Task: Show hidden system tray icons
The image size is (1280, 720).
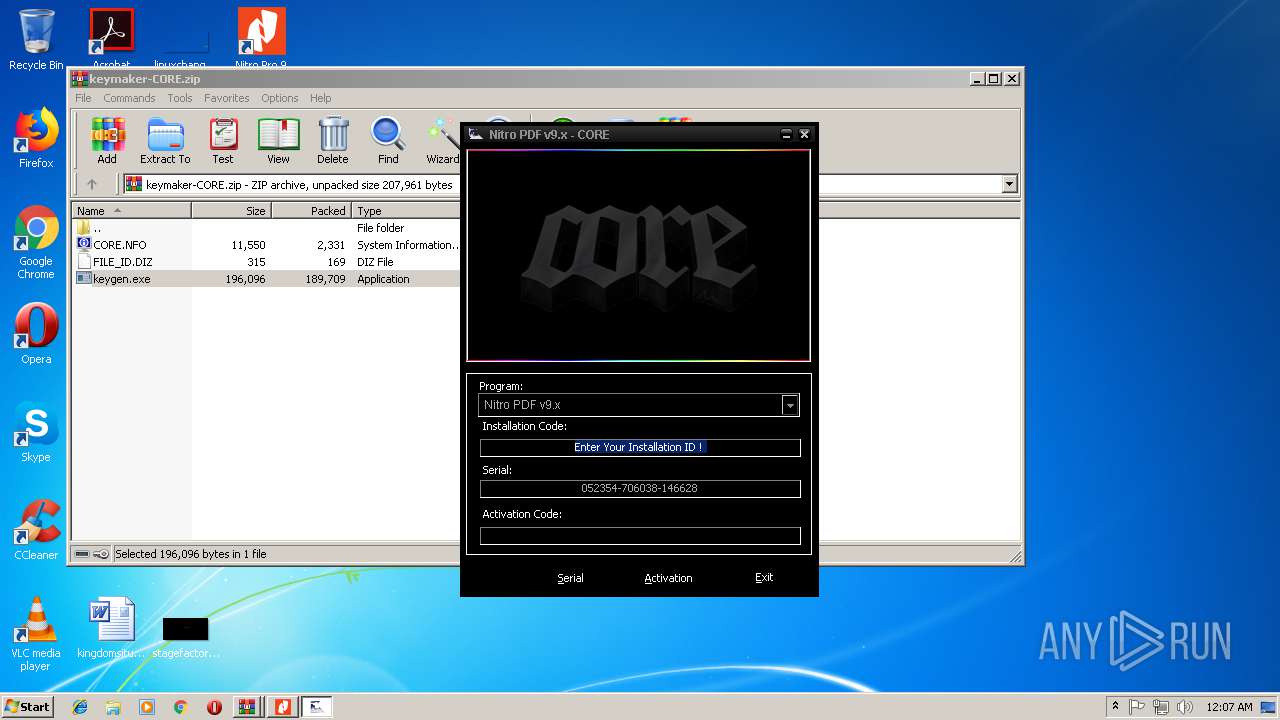Action: coord(1115,707)
